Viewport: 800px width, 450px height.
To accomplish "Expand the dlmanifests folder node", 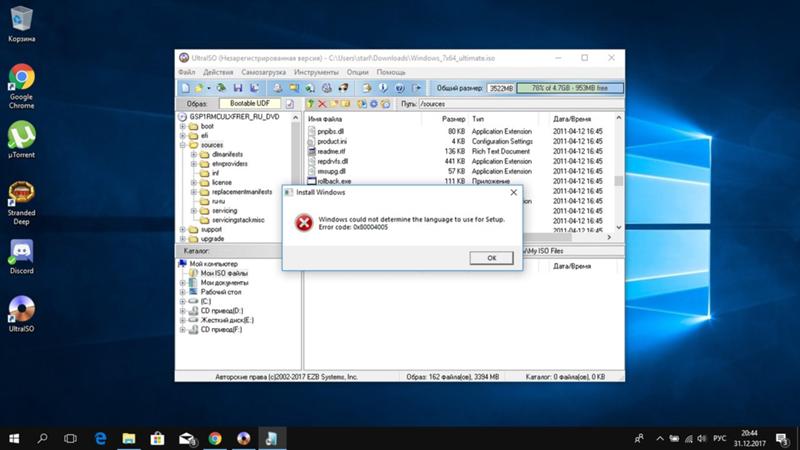I will [x=194, y=154].
